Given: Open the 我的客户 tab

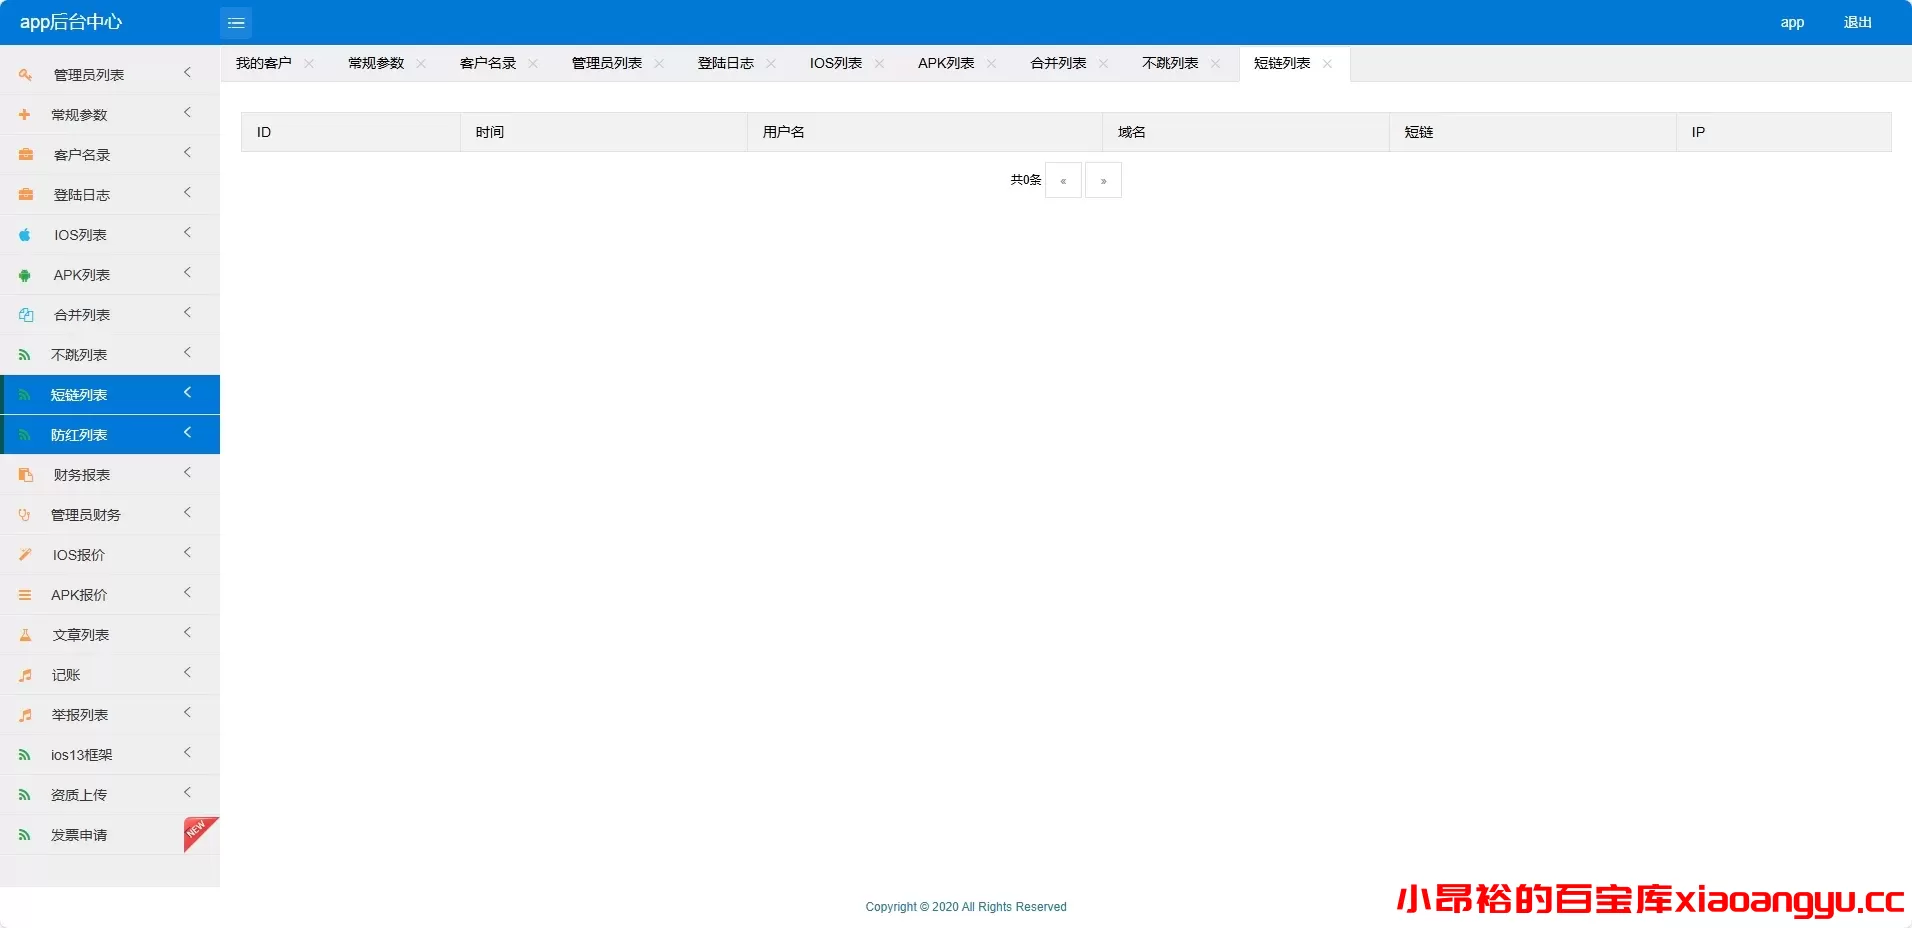Looking at the screenshot, I should [x=264, y=63].
